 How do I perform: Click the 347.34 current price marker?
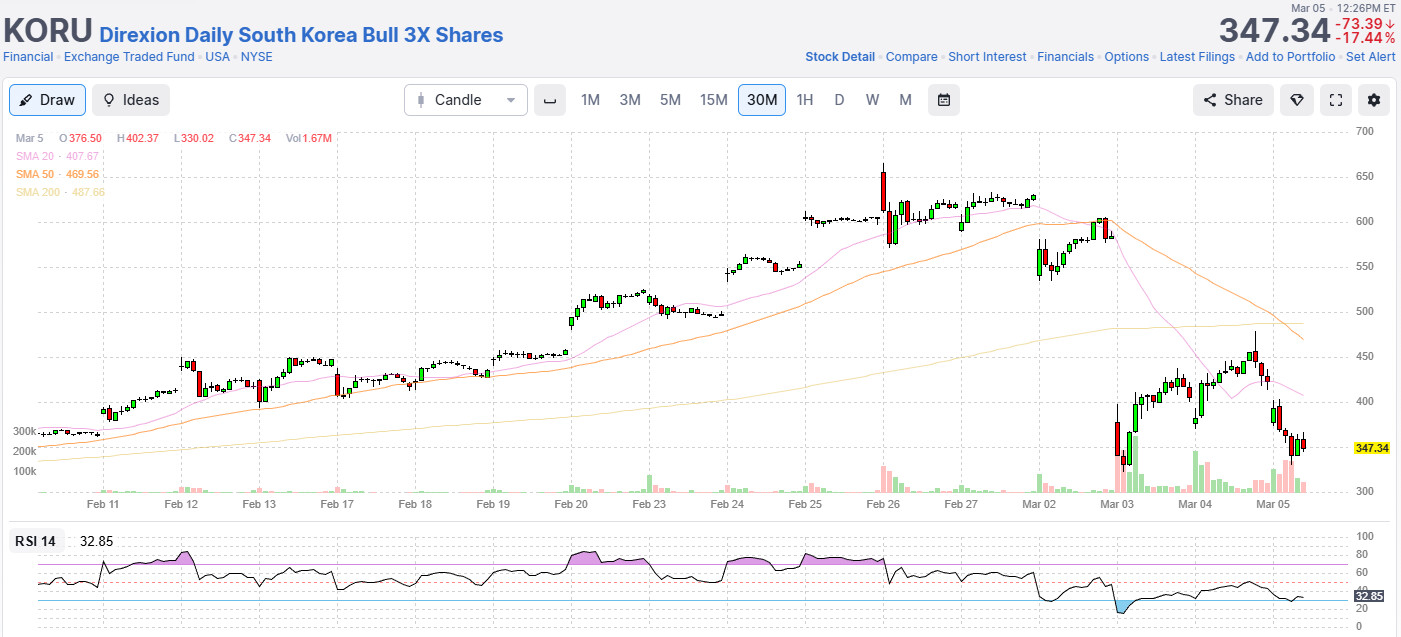tap(1372, 448)
